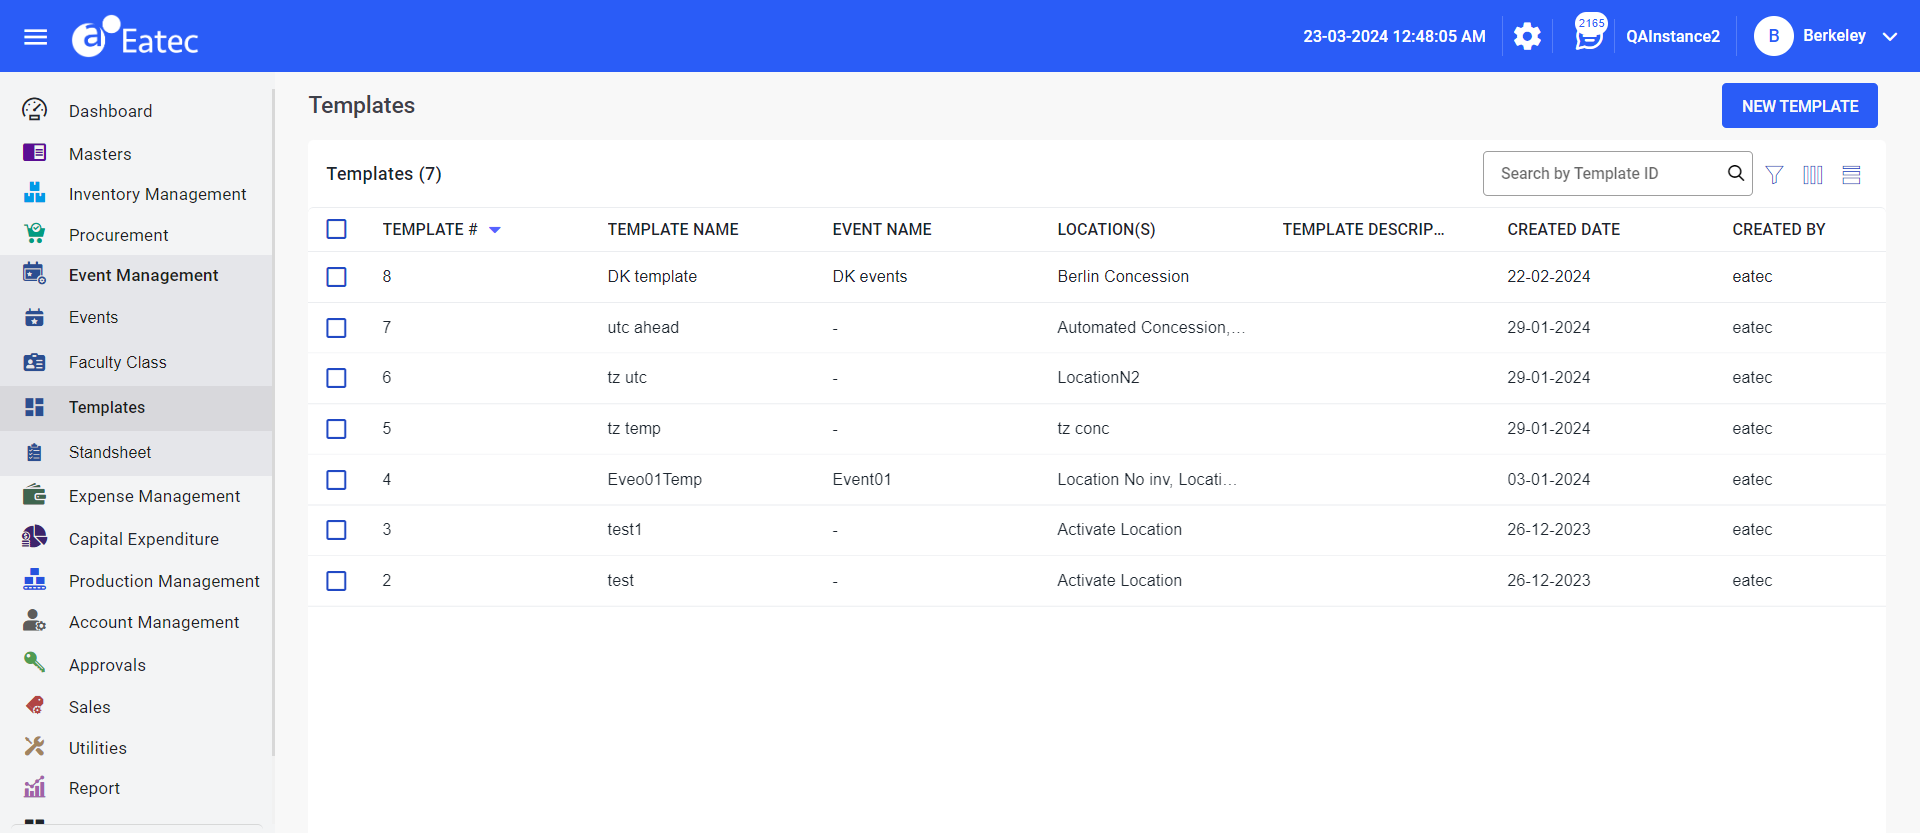This screenshot has width=1920, height=833.
Task: Toggle the row density view icon
Action: (x=1852, y=175)
